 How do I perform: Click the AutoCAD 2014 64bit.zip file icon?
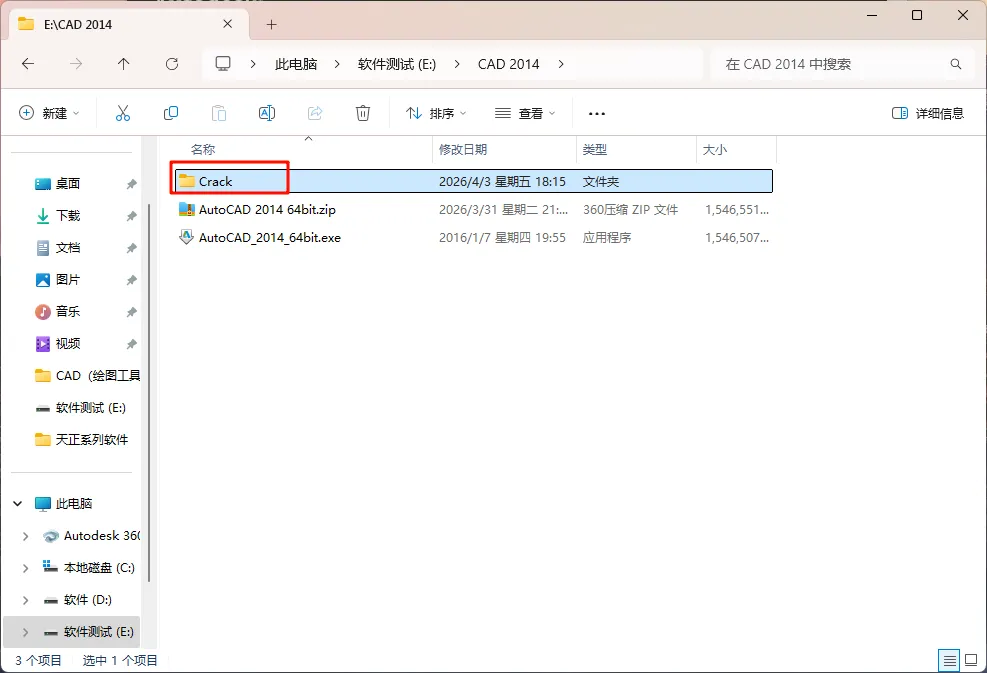pos(186,209)
